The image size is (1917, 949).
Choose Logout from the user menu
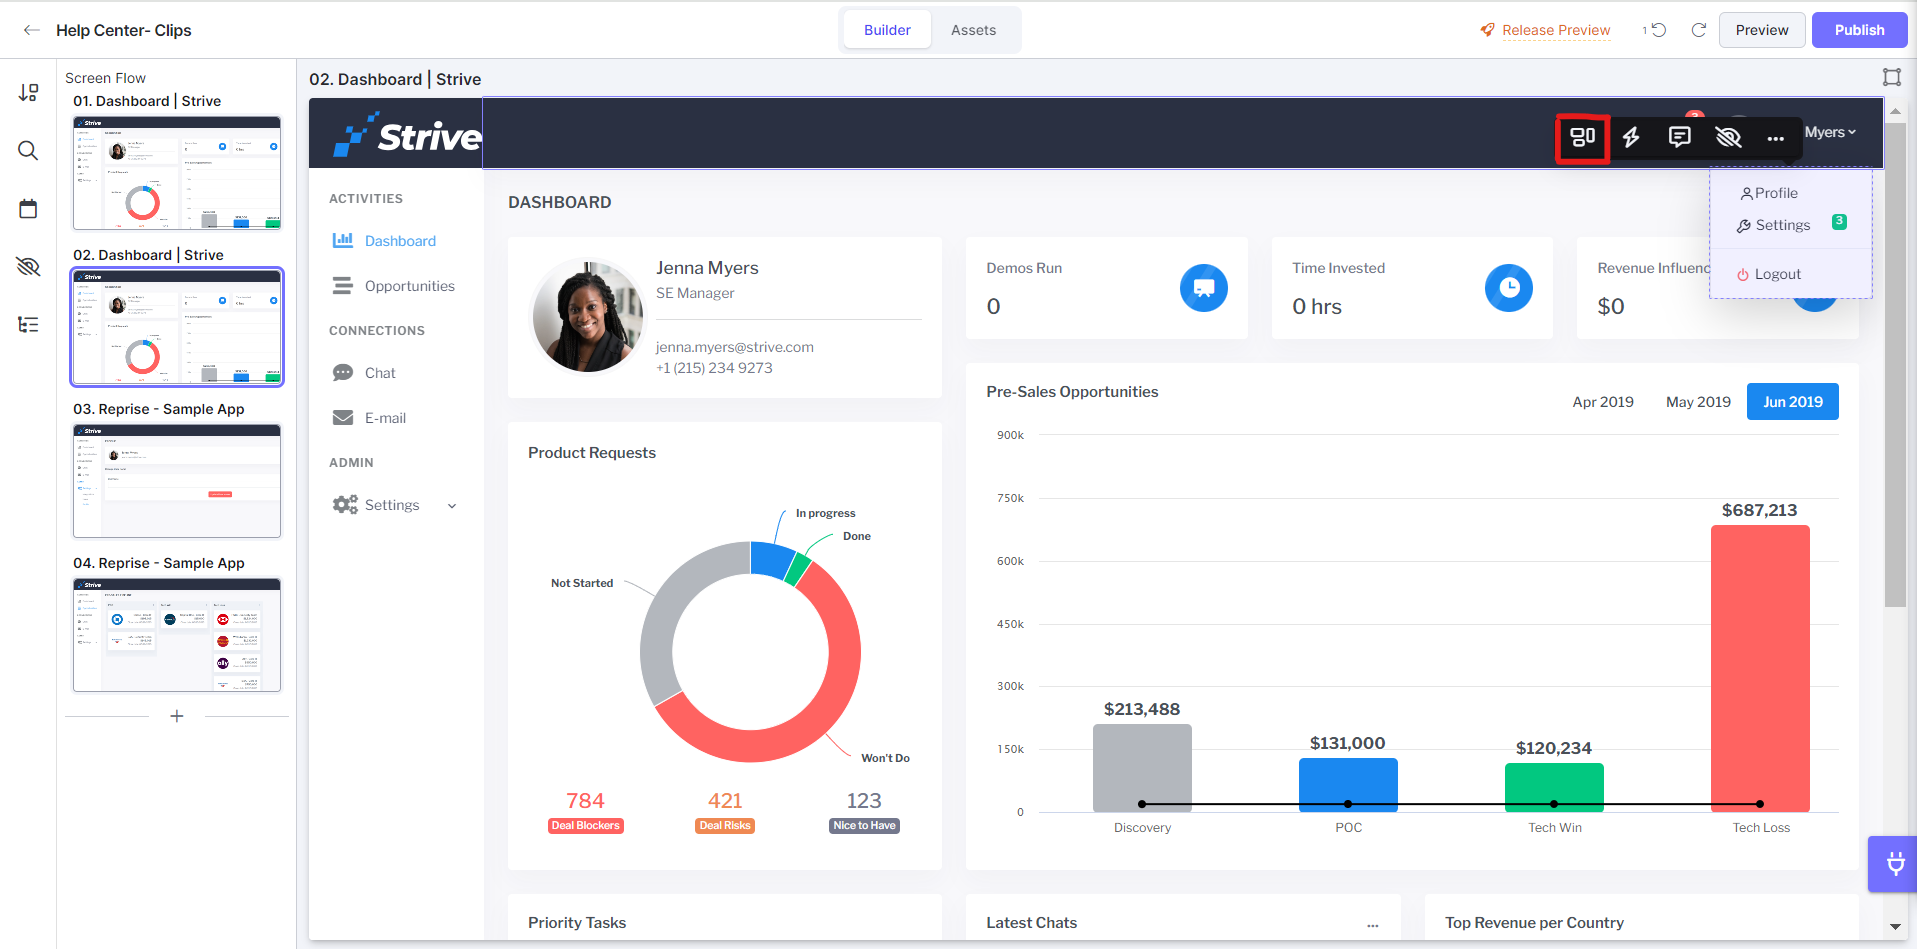pyautogui.click(x=1769, y=274)
